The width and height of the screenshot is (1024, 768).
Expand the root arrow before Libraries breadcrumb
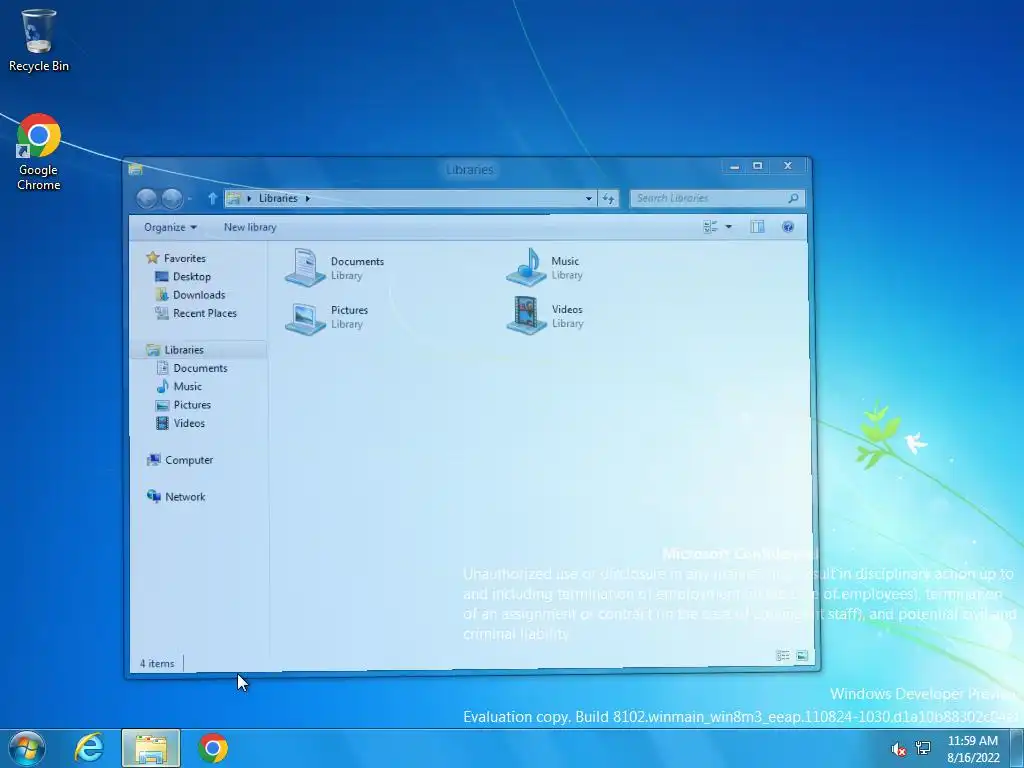tap(249, 198)
